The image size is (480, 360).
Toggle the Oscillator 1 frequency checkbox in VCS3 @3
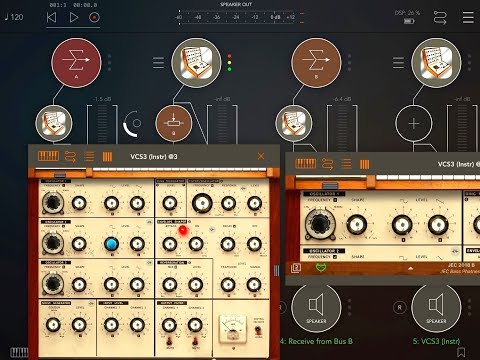(64, 185)
